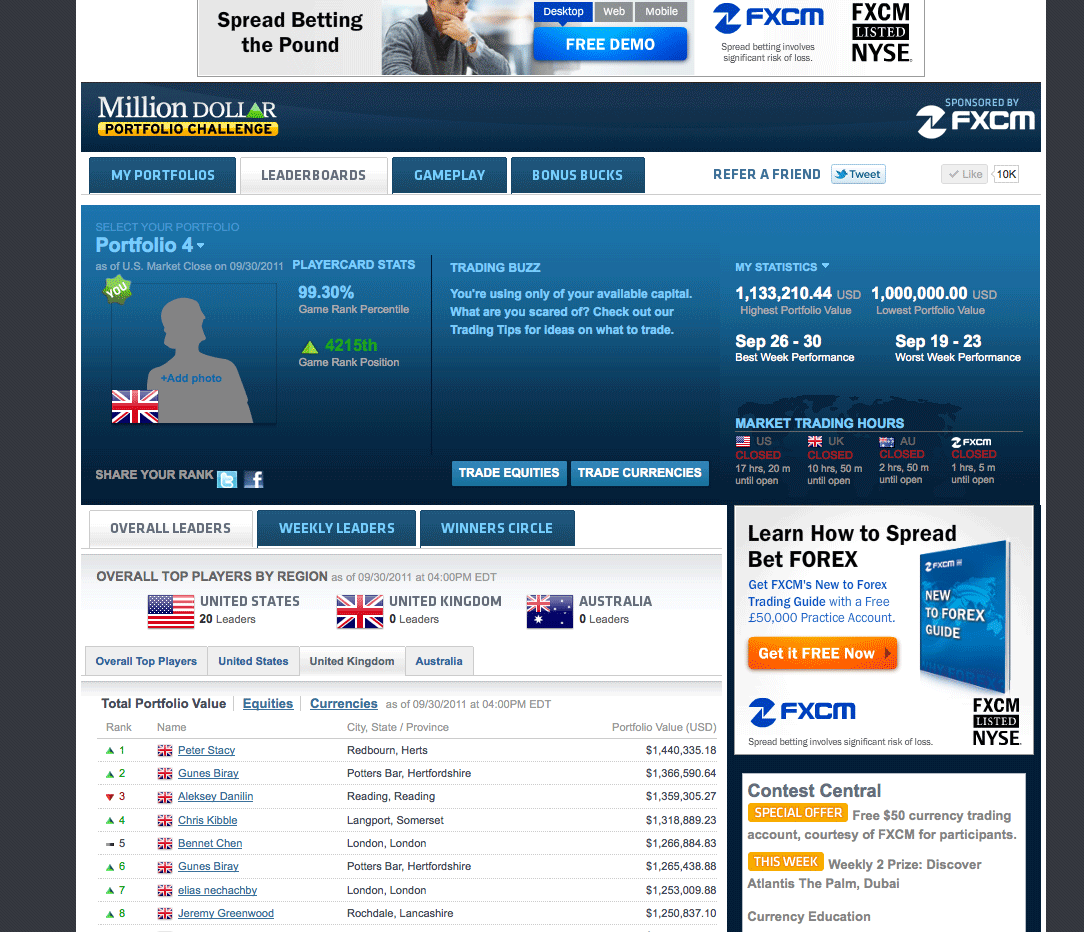Click the Million Dollar Portfolio Challenge logo

point(187,116)
